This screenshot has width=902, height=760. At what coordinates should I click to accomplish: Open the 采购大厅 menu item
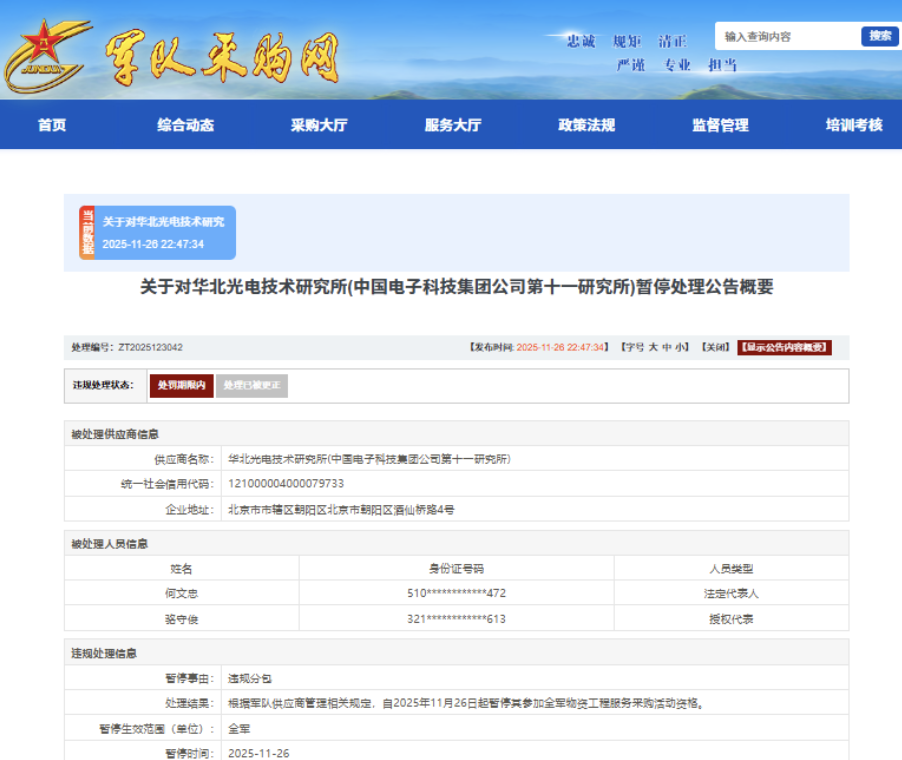(x=319, y=125)
